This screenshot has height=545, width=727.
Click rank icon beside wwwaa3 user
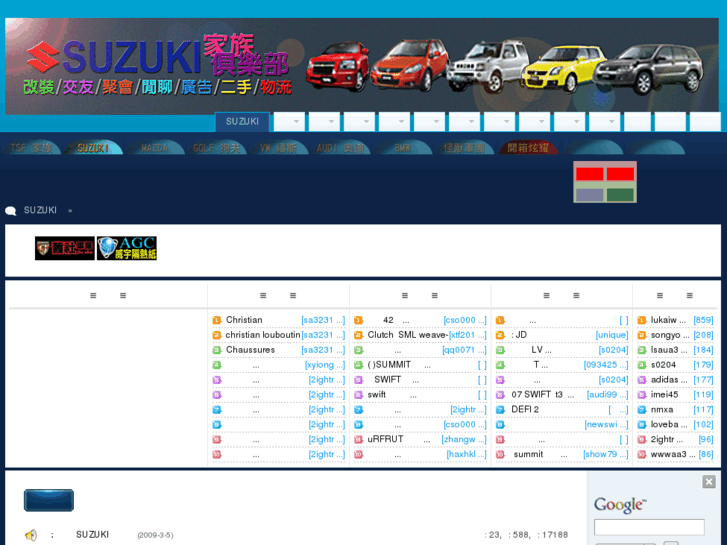(x=642, y=455)
